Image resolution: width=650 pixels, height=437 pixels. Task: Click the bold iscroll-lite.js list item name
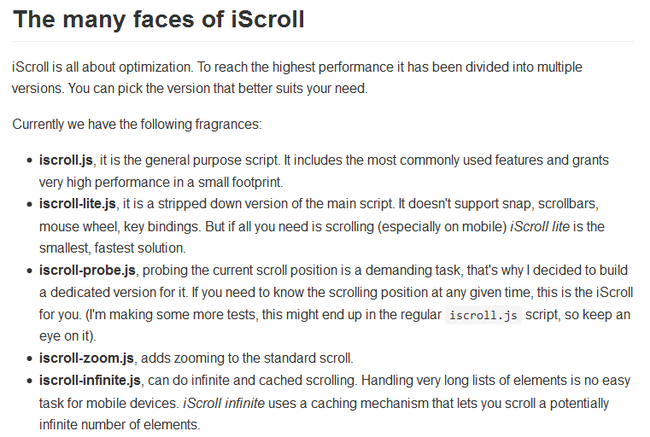(78, 204)
